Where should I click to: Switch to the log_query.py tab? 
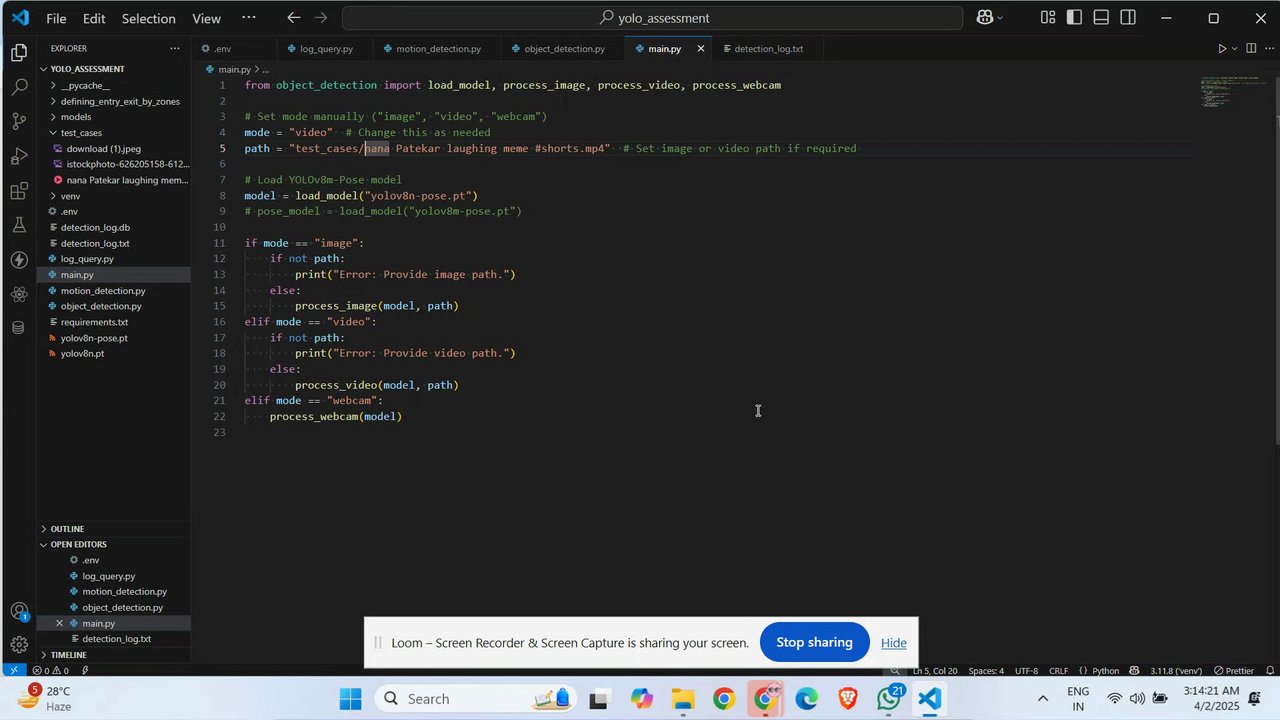[x=326, y=48]
